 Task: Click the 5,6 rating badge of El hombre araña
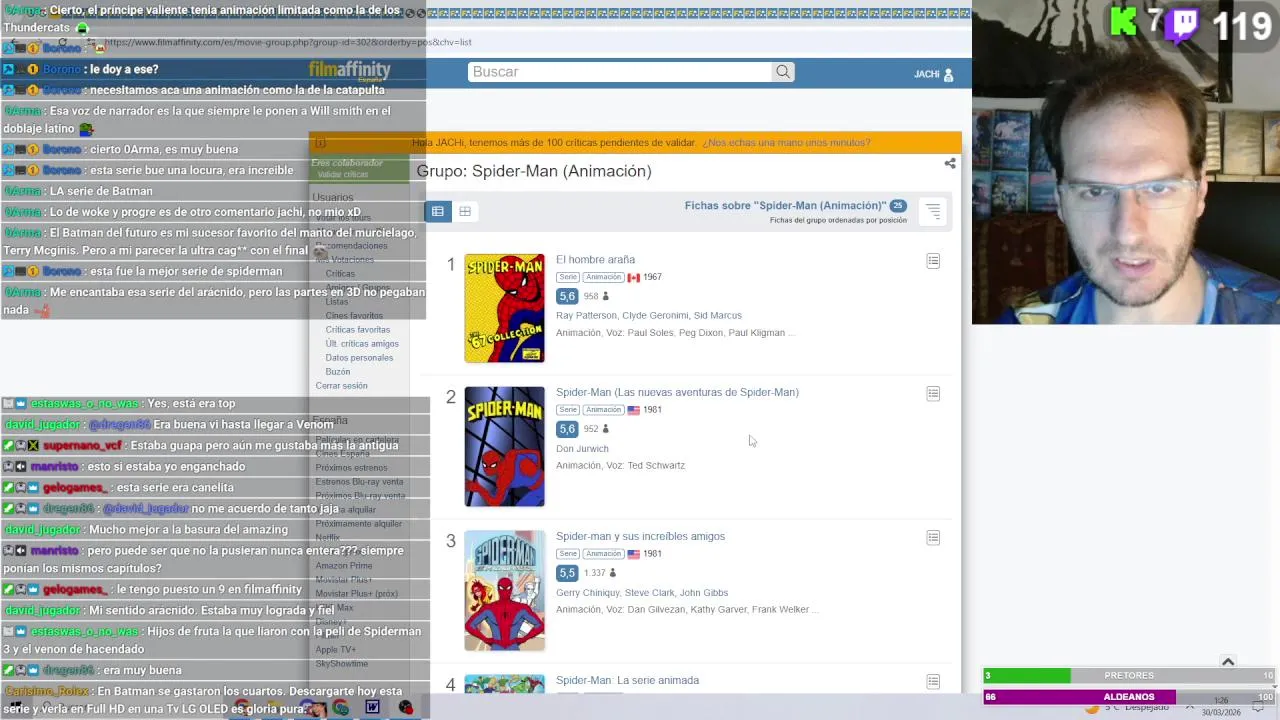point(567,296)
